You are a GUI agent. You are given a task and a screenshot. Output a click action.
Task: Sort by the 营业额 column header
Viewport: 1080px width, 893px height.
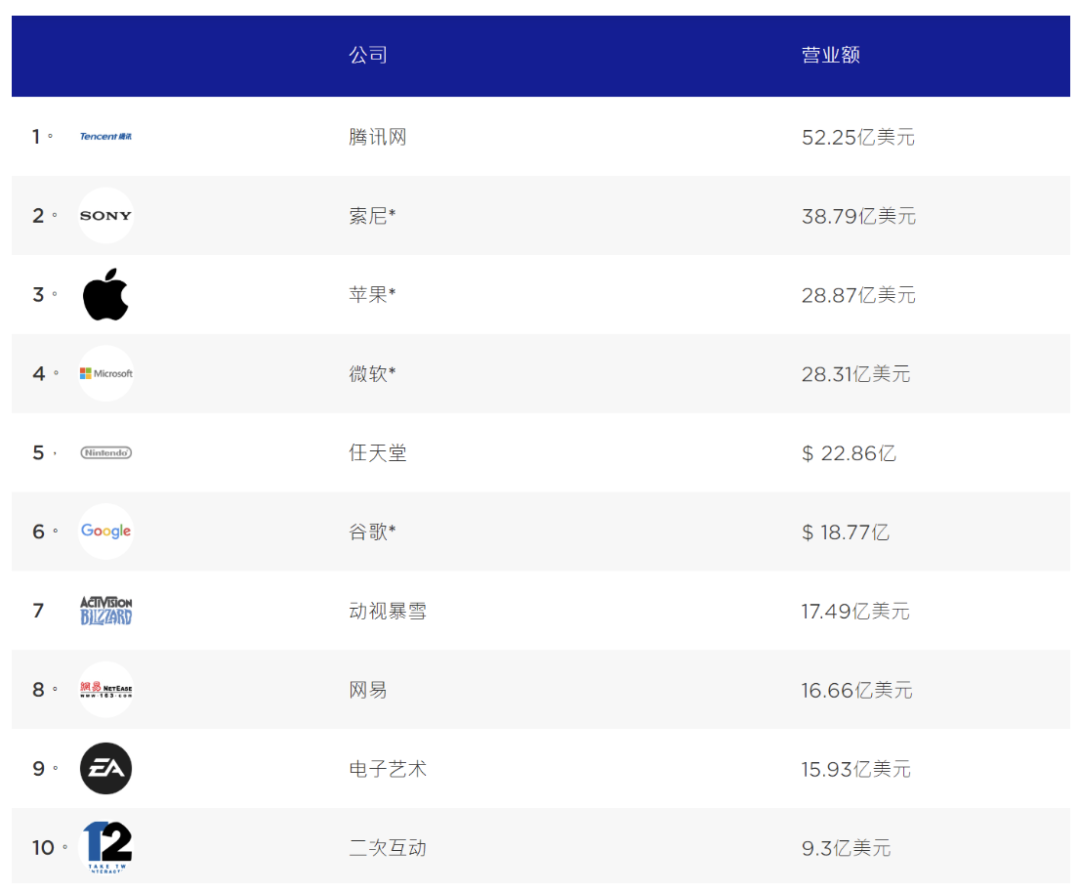coord(830,55)
